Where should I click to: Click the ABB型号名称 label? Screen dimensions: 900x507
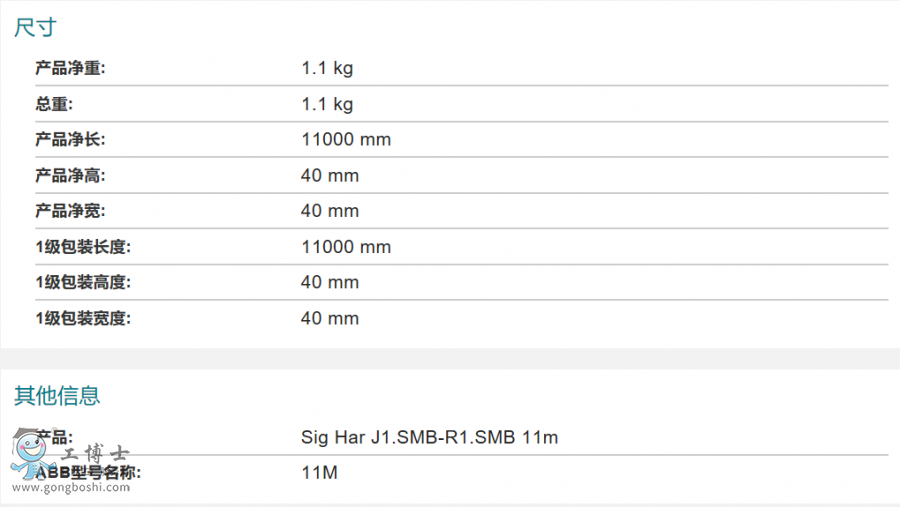[x=88, y=473]
